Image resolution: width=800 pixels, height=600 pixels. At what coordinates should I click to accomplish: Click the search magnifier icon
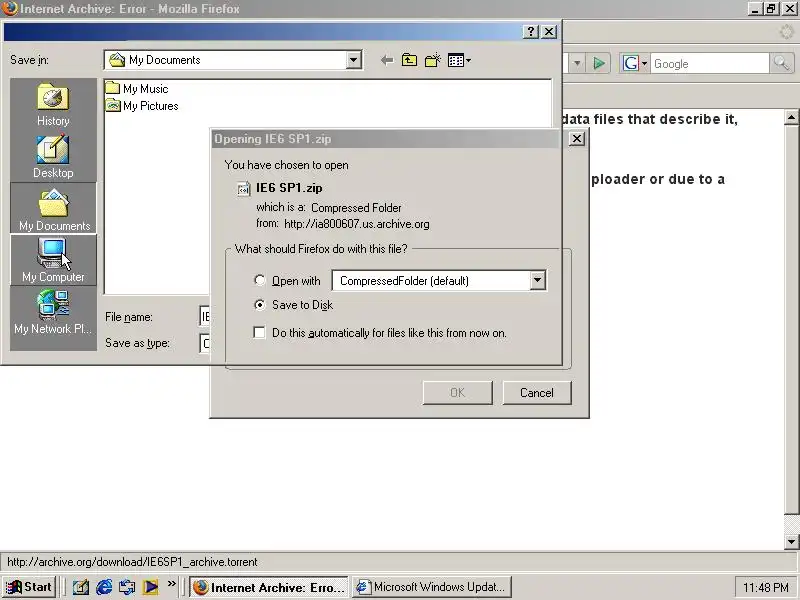pyautogui.click(x=781, y=63)
